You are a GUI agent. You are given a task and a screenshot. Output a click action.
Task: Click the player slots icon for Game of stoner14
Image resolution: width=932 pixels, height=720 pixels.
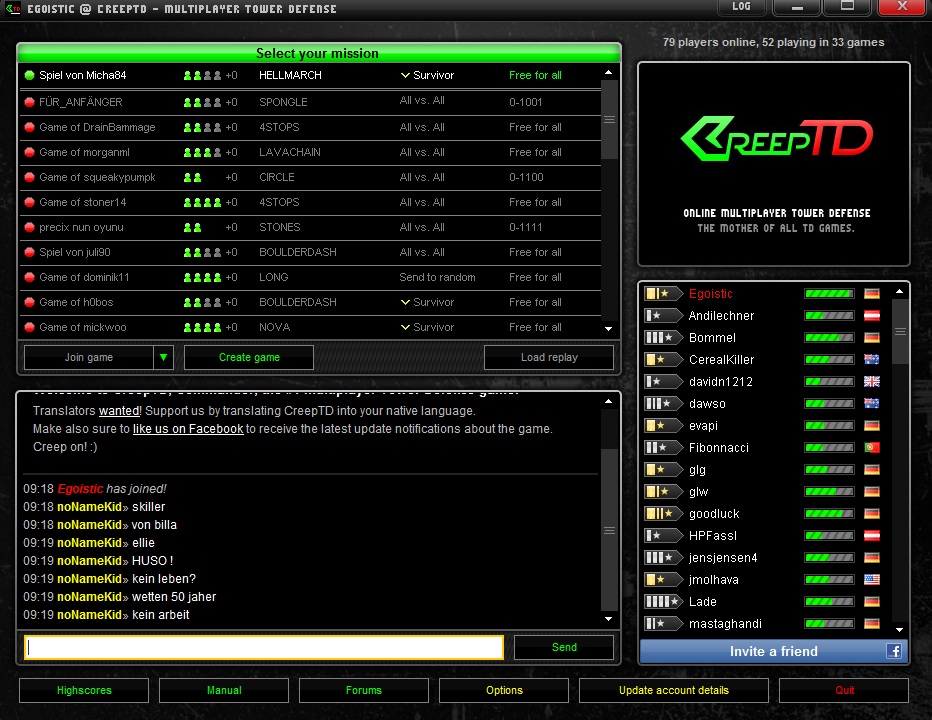[203, 203]
